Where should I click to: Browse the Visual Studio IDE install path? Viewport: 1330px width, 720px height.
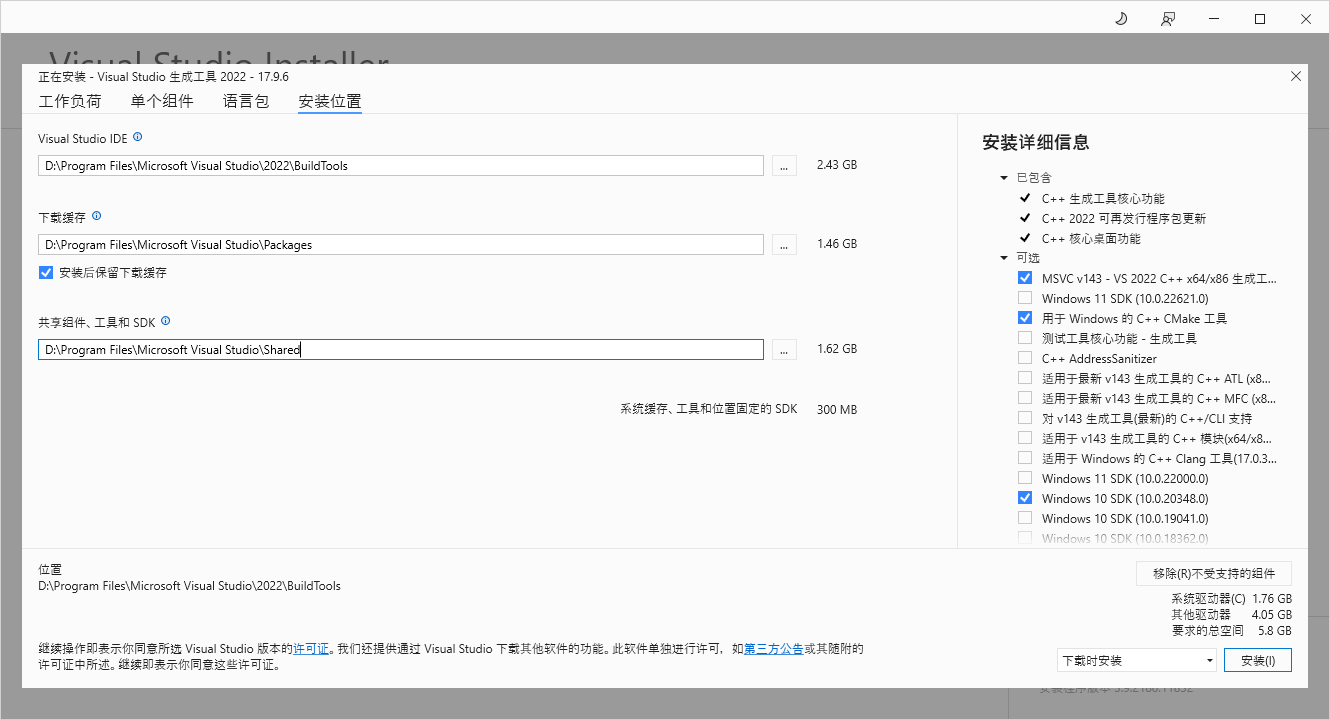784,165
